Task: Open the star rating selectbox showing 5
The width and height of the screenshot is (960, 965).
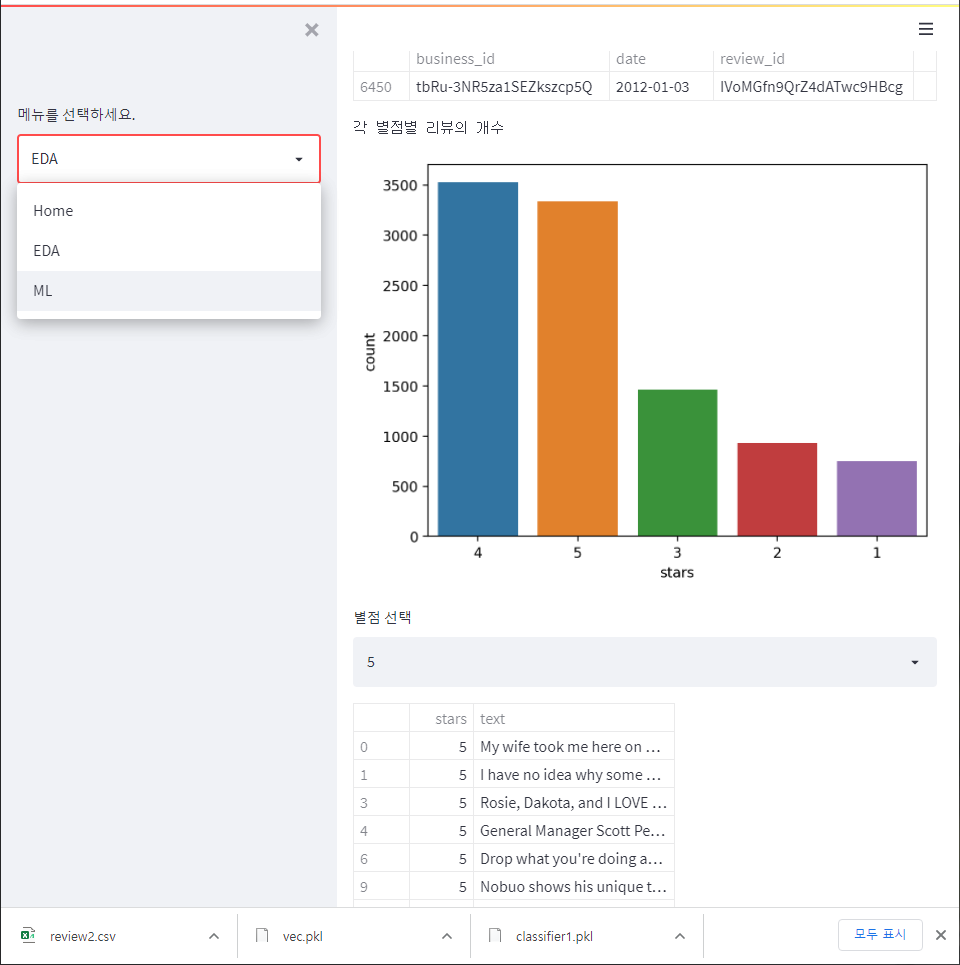Action: 644,662
